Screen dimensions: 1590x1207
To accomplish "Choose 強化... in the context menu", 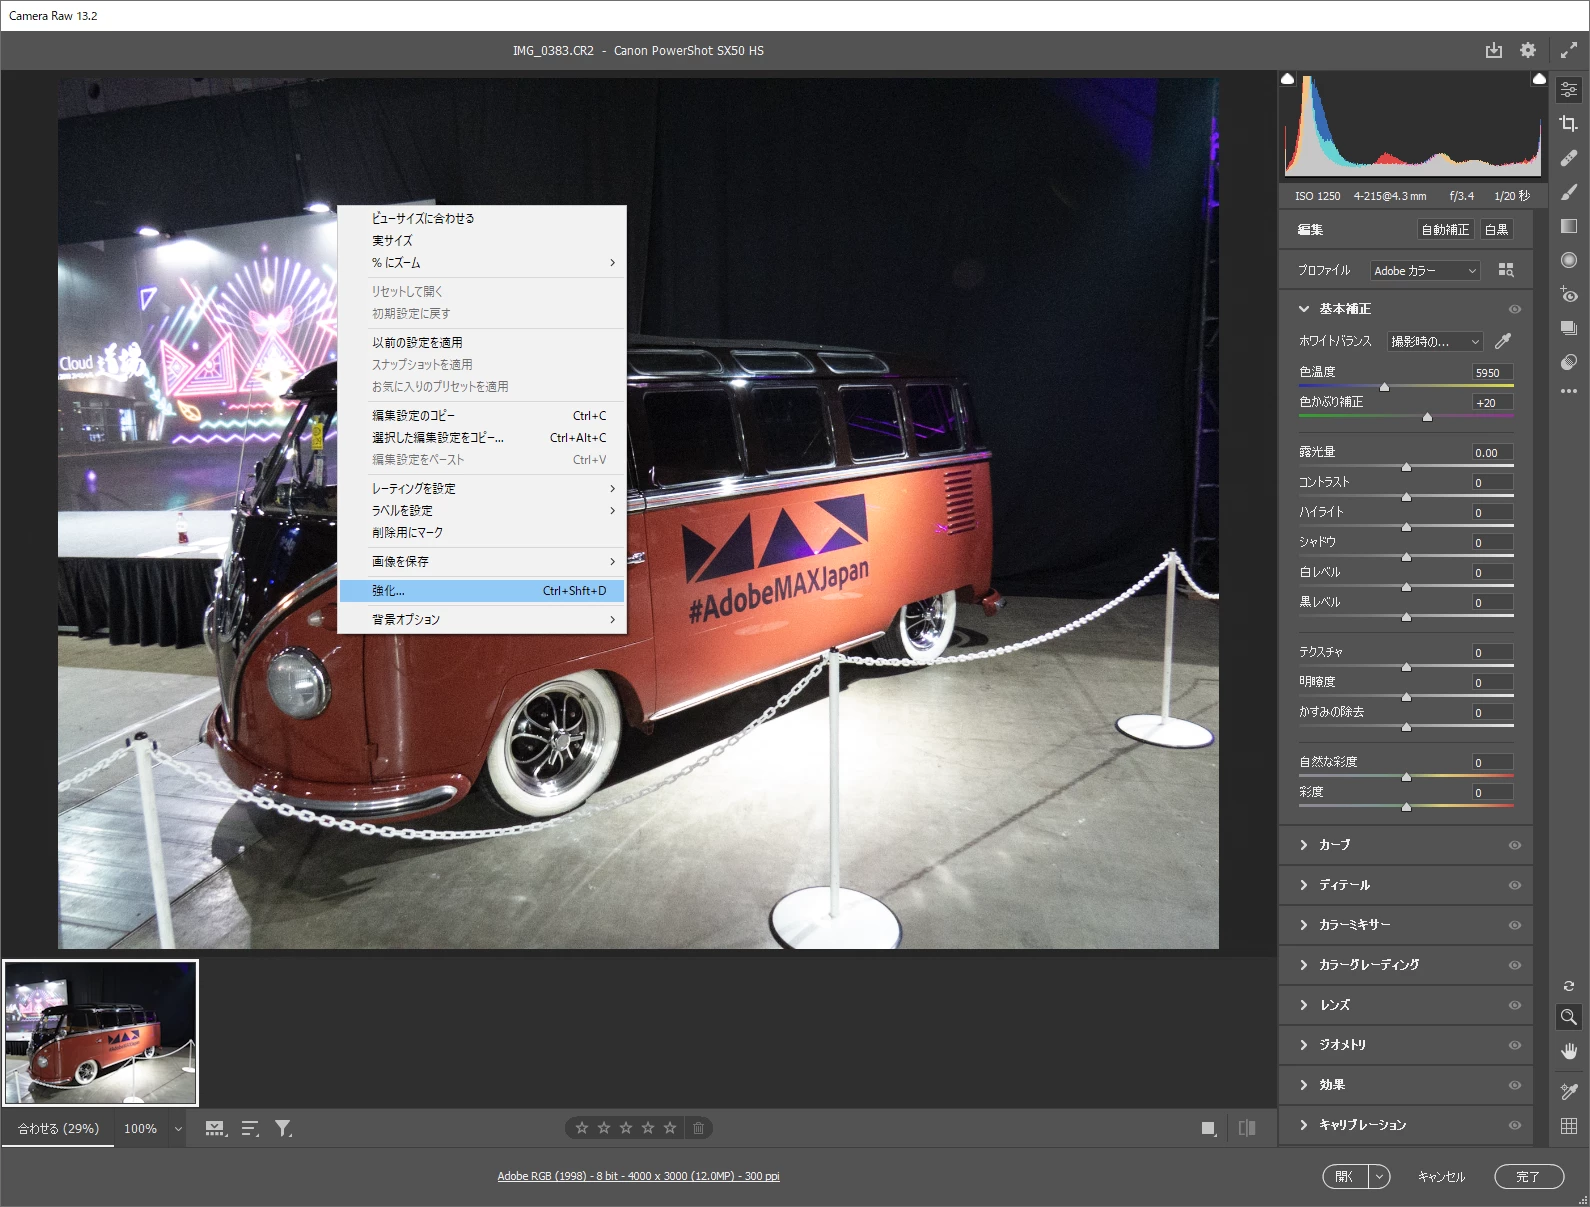I will pyautogui.click(x=482, y=591).
